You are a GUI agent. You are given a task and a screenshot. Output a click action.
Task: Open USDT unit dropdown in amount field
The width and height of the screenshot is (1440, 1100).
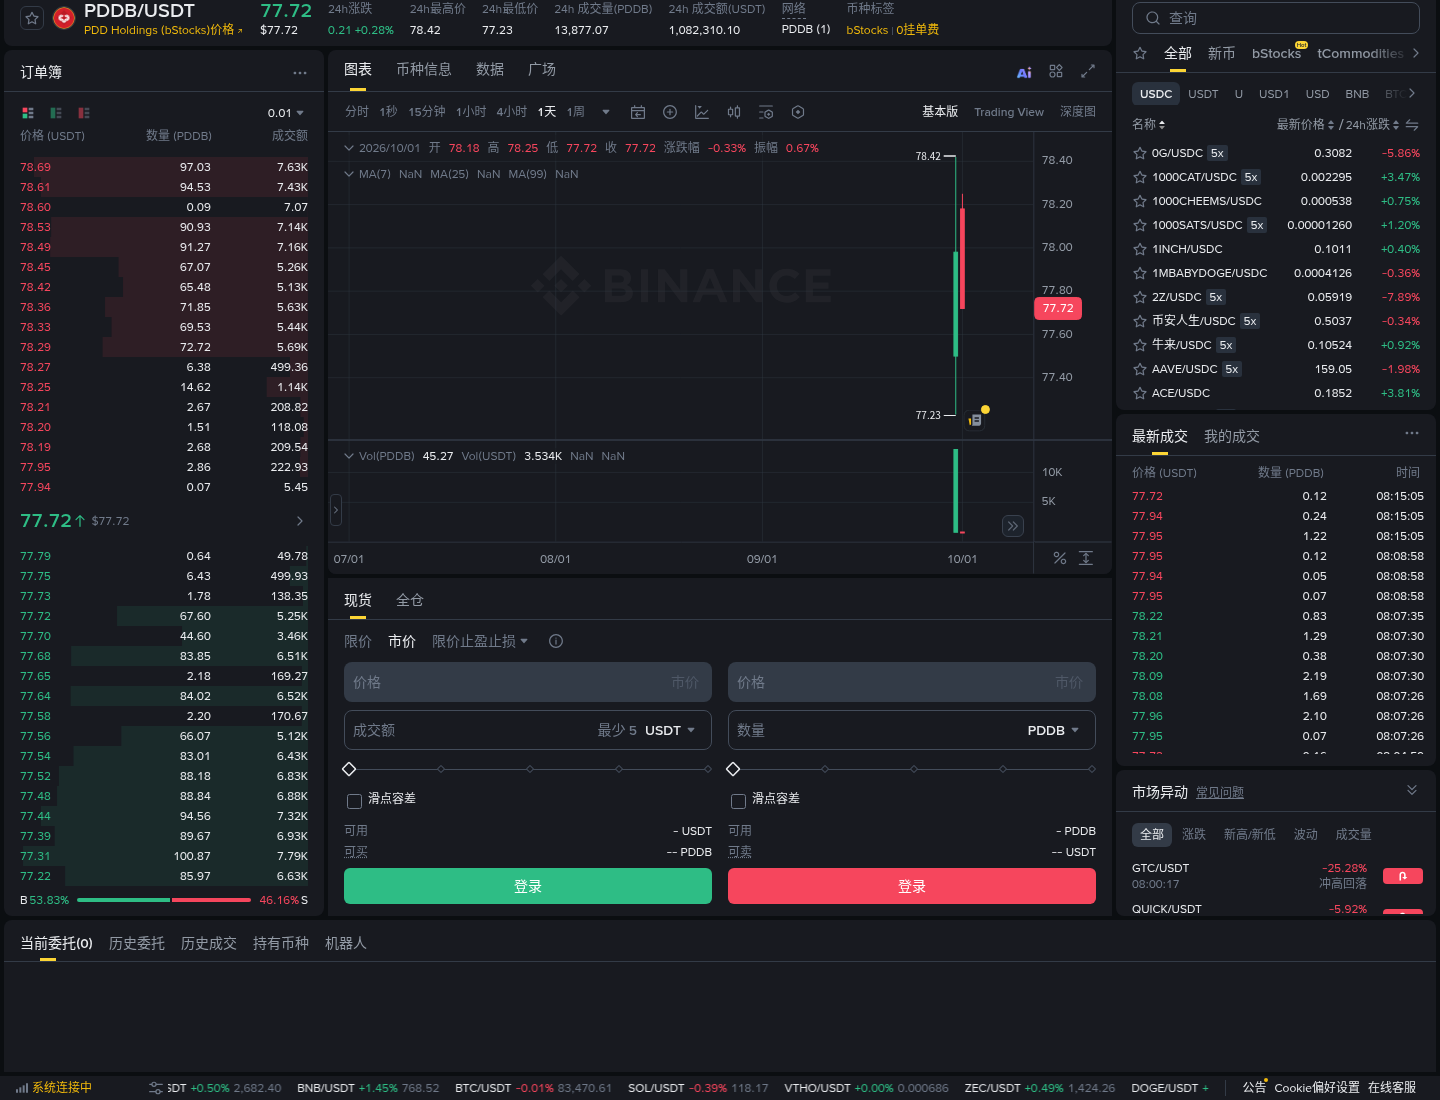[x=670, y=730]
